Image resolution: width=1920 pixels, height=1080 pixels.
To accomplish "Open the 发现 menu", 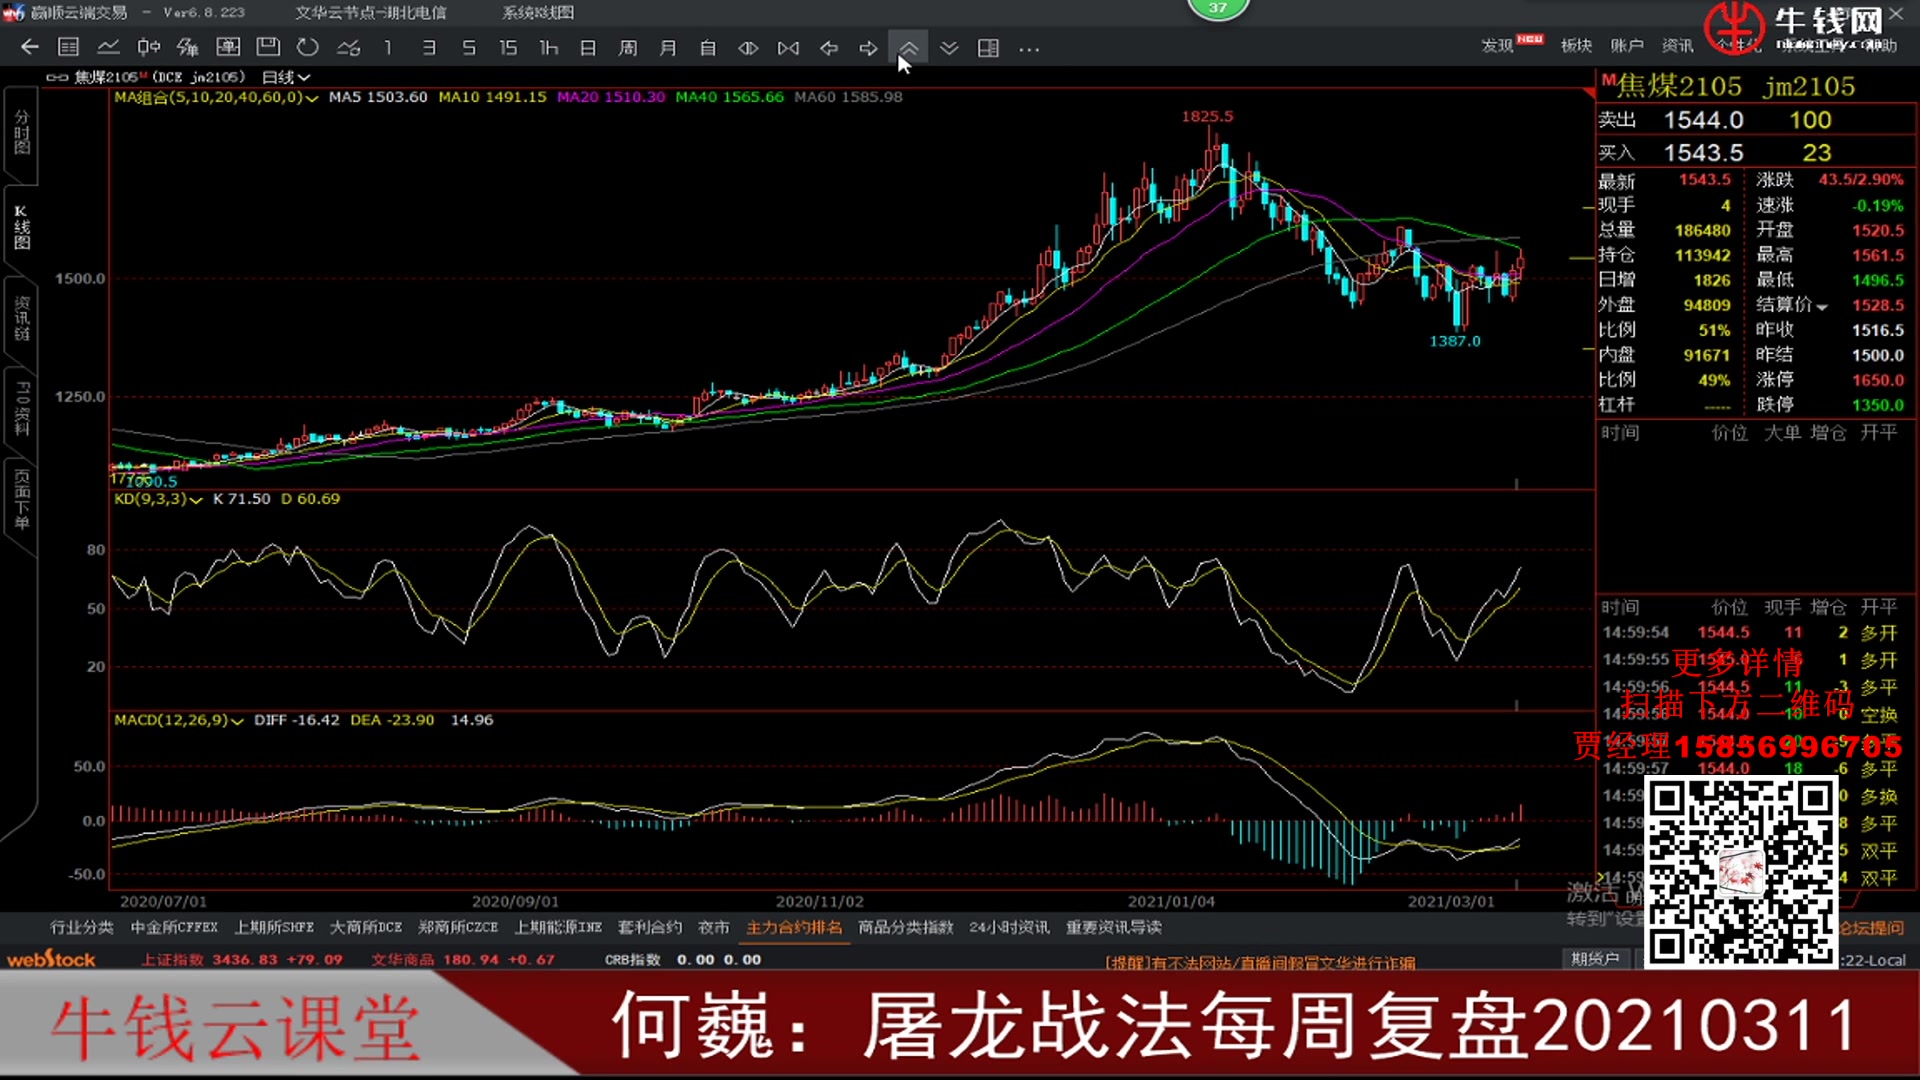I will 1497,45.
